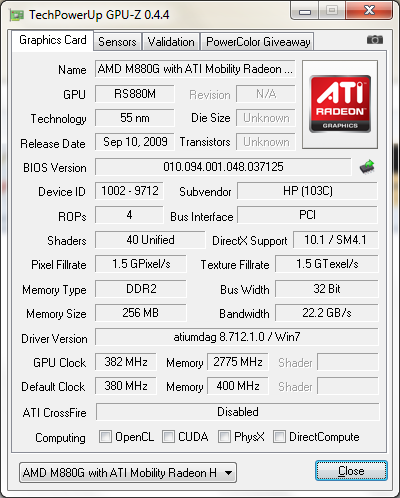The width and height of the screenshot is (400, 498).
Task: Click the Transistors field Unknown
Action: click(x=266, y=142)
